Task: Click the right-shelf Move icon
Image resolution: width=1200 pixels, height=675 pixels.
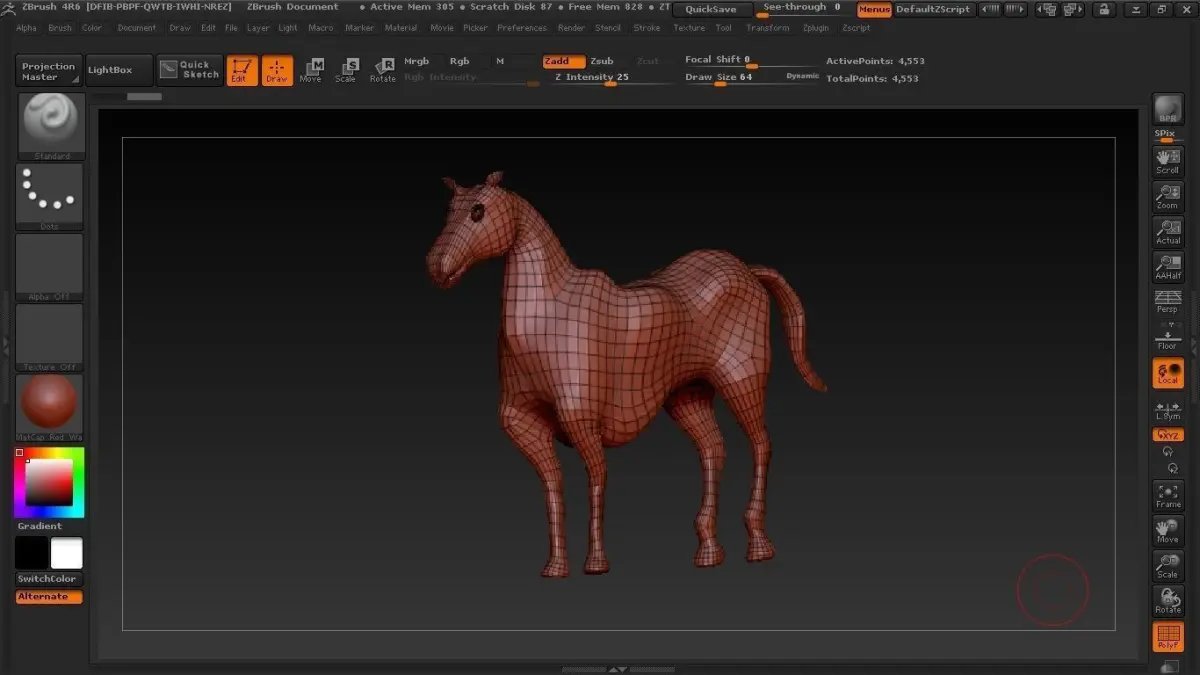Action: (1168, 531)
